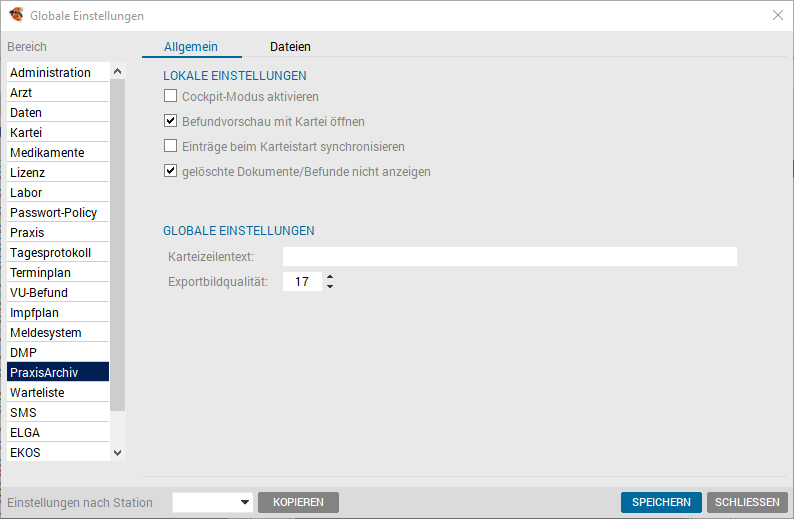Enable Cockpit-Modus aktivieren checkbox

[171, 96]
